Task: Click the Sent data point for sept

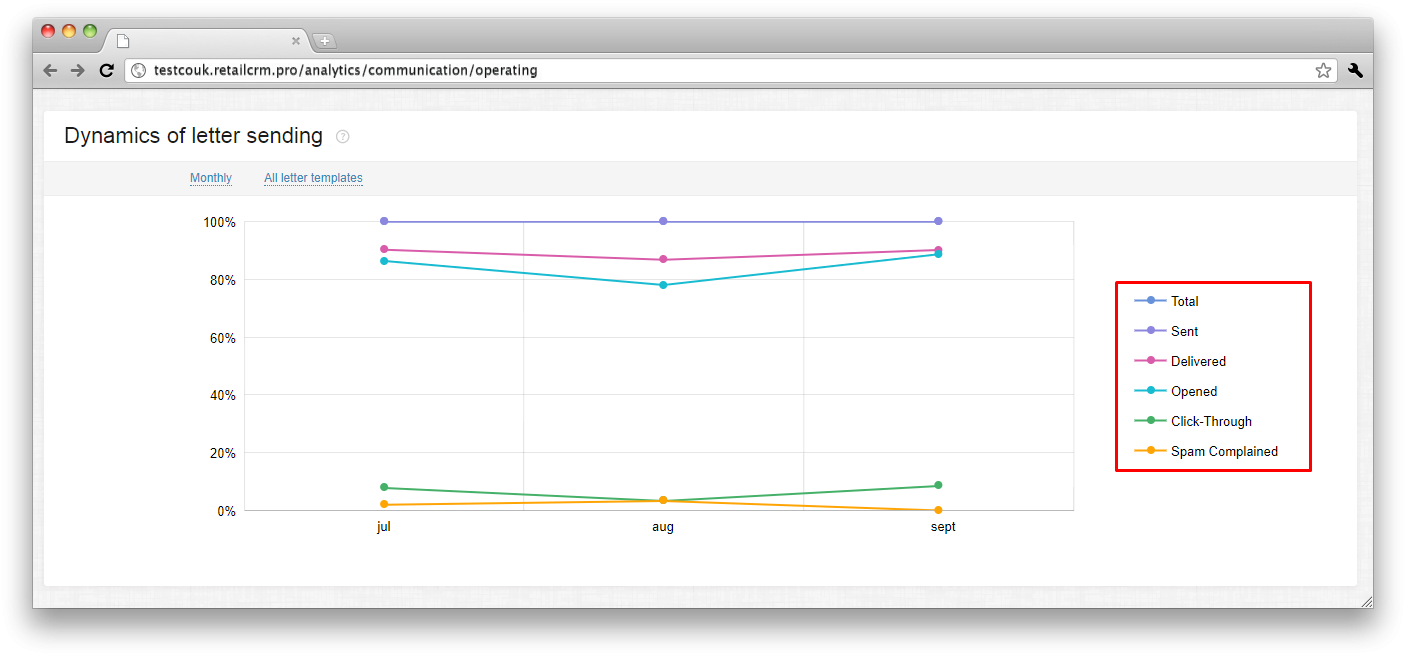Action: [x=938, y=221]
